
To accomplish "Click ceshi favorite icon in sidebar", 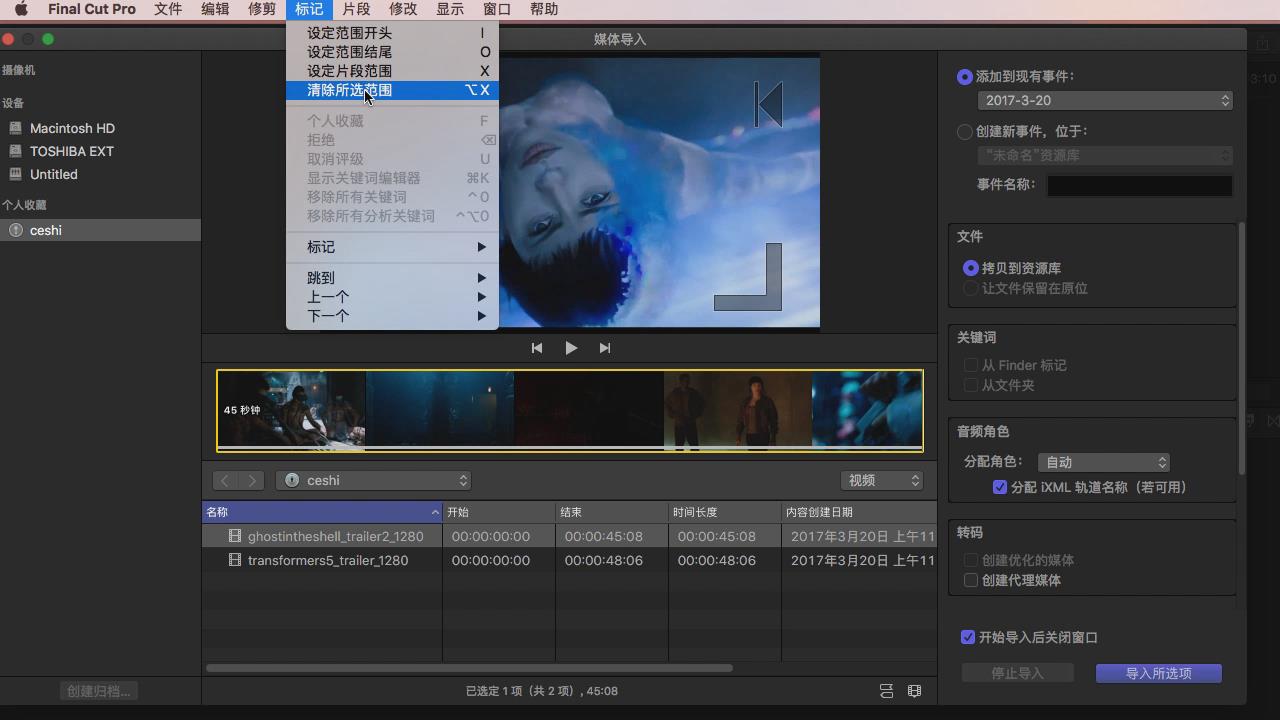I will 15,230.
